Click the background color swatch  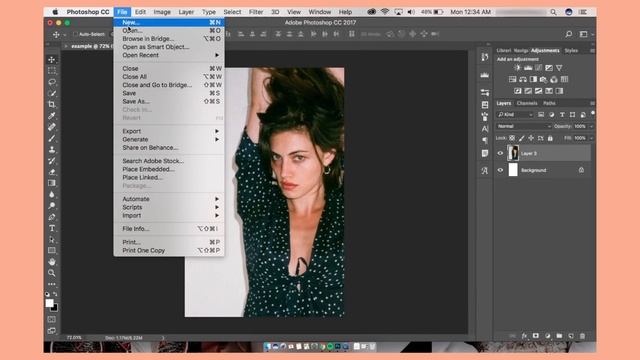[55, 308]
